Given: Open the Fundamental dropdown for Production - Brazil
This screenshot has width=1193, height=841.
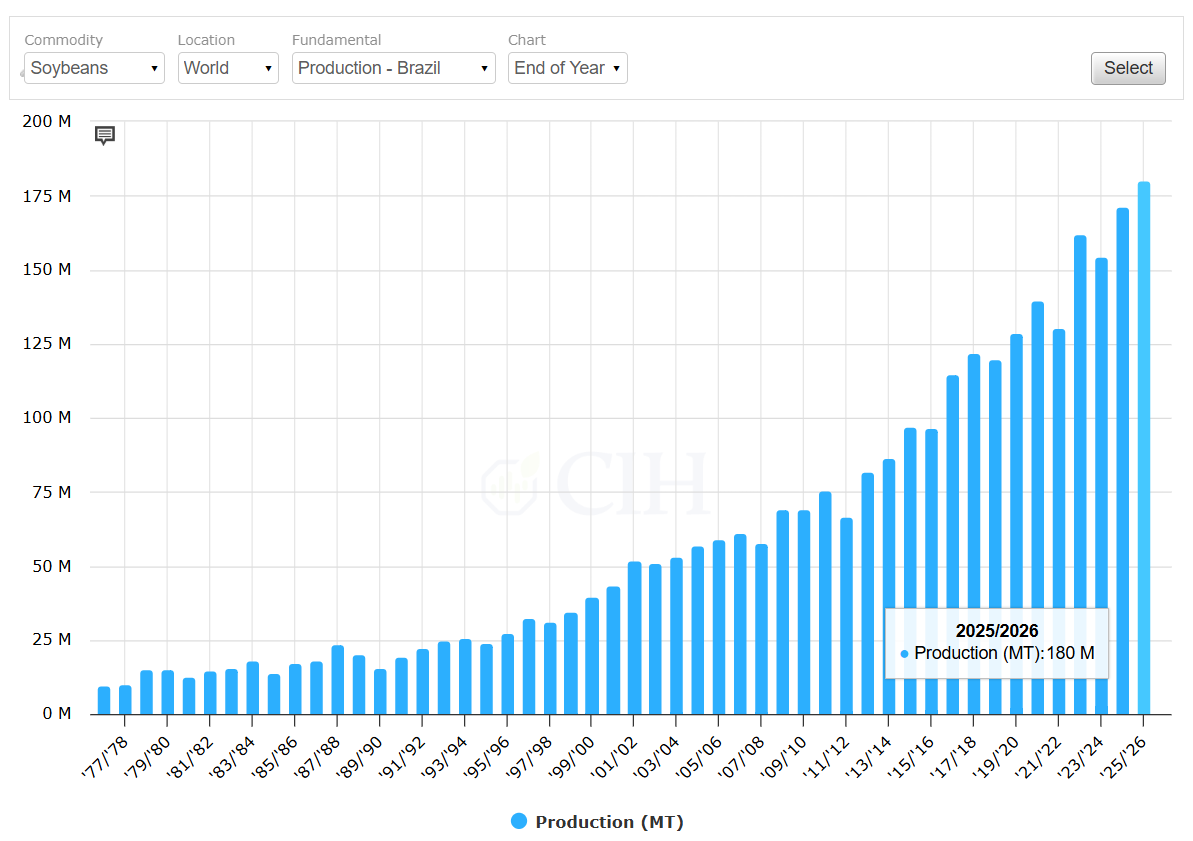Looking at the screenshot, I should coord(393,68).
